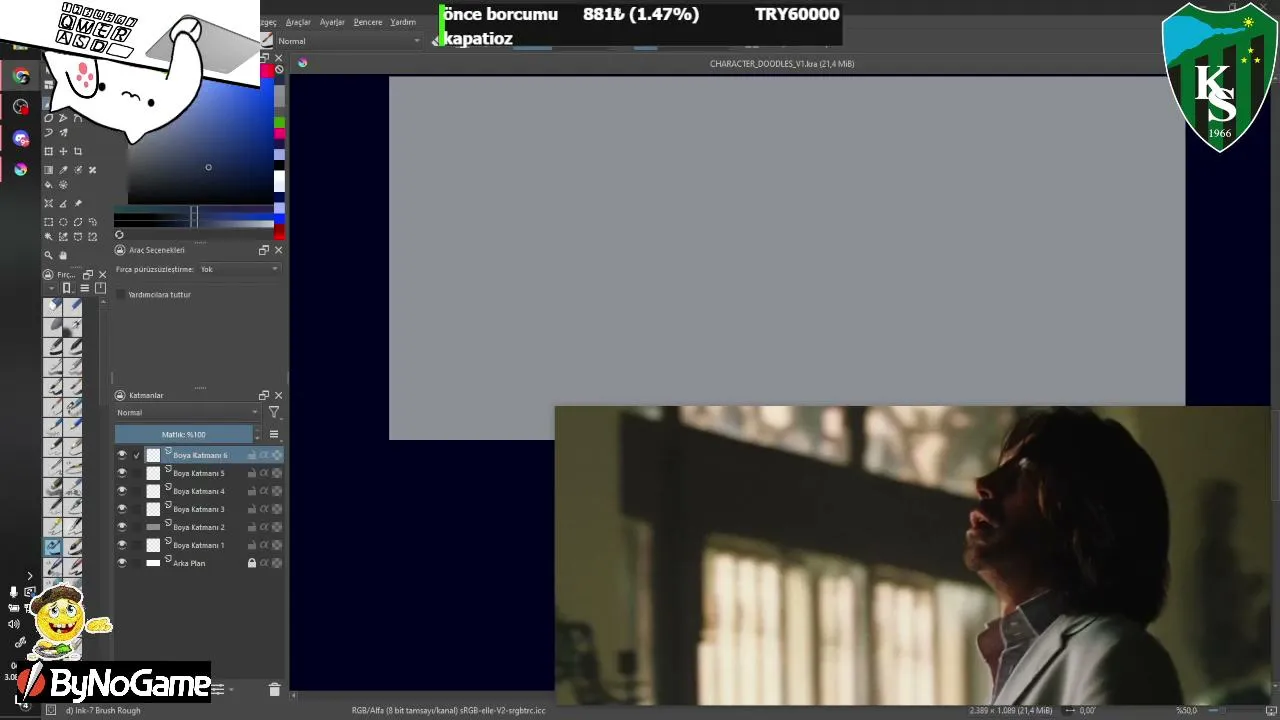Image resolution: width=1280 pixels, height=720 pixels.
Task: Select the Reference Images pin tool
Action: pyautogui.click(x=78, y=204)
